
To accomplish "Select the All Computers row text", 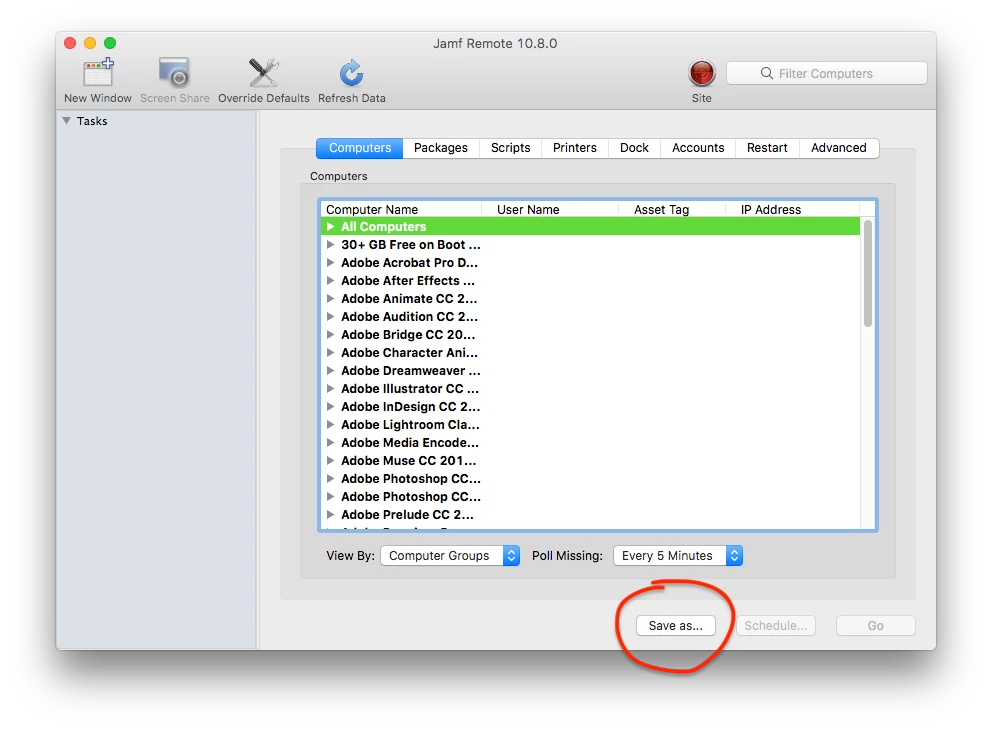I will coord(383,226).
